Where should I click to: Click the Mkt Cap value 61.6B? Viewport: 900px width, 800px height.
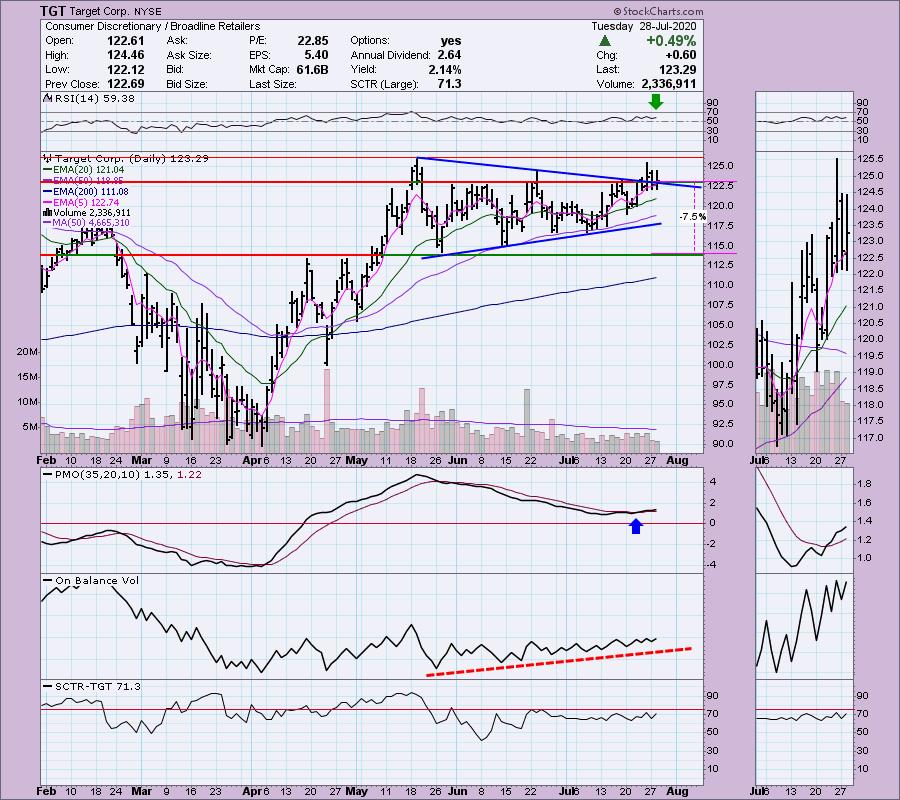313,69
